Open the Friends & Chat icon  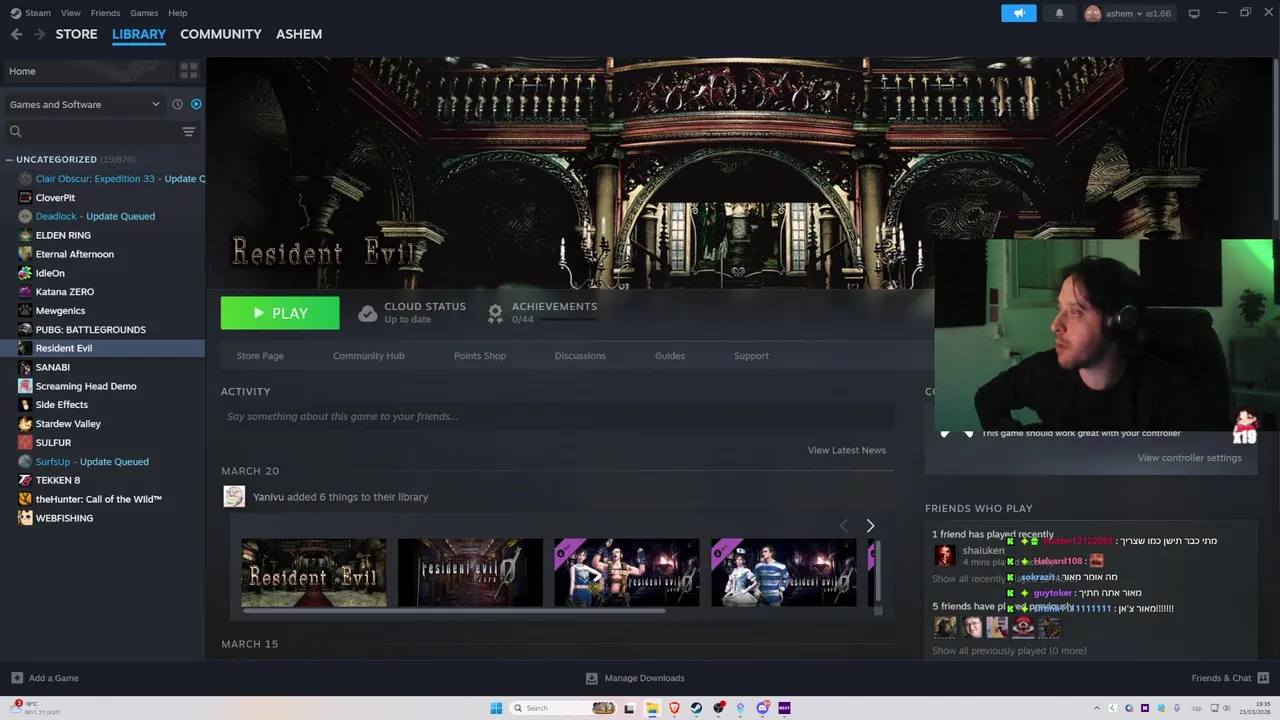tap(1262, 678)
